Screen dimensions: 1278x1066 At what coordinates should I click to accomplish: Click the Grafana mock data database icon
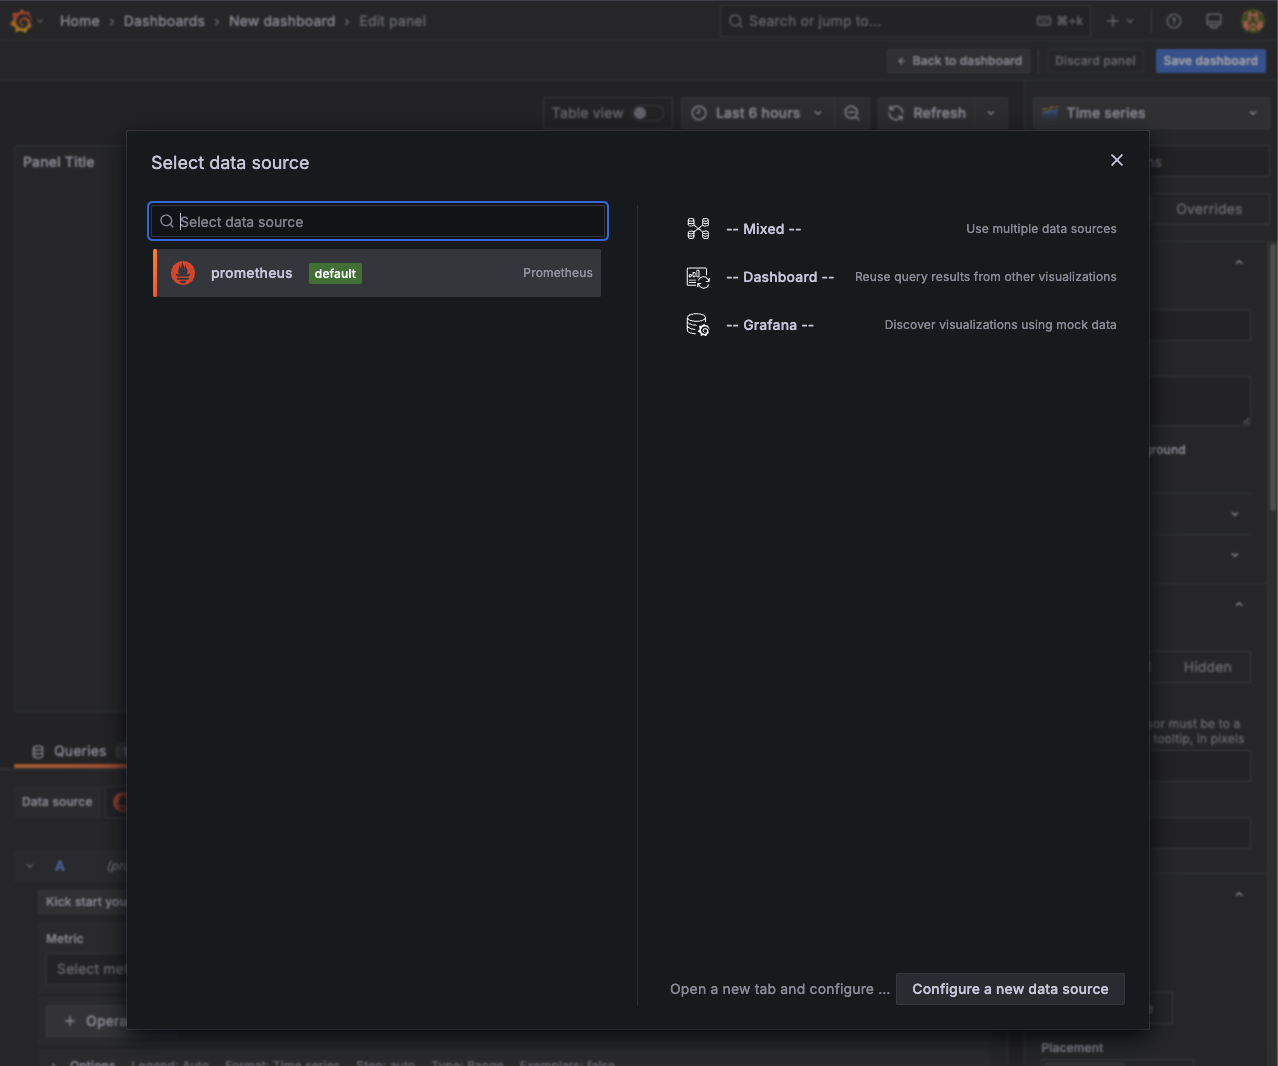[x=698, y=325]
